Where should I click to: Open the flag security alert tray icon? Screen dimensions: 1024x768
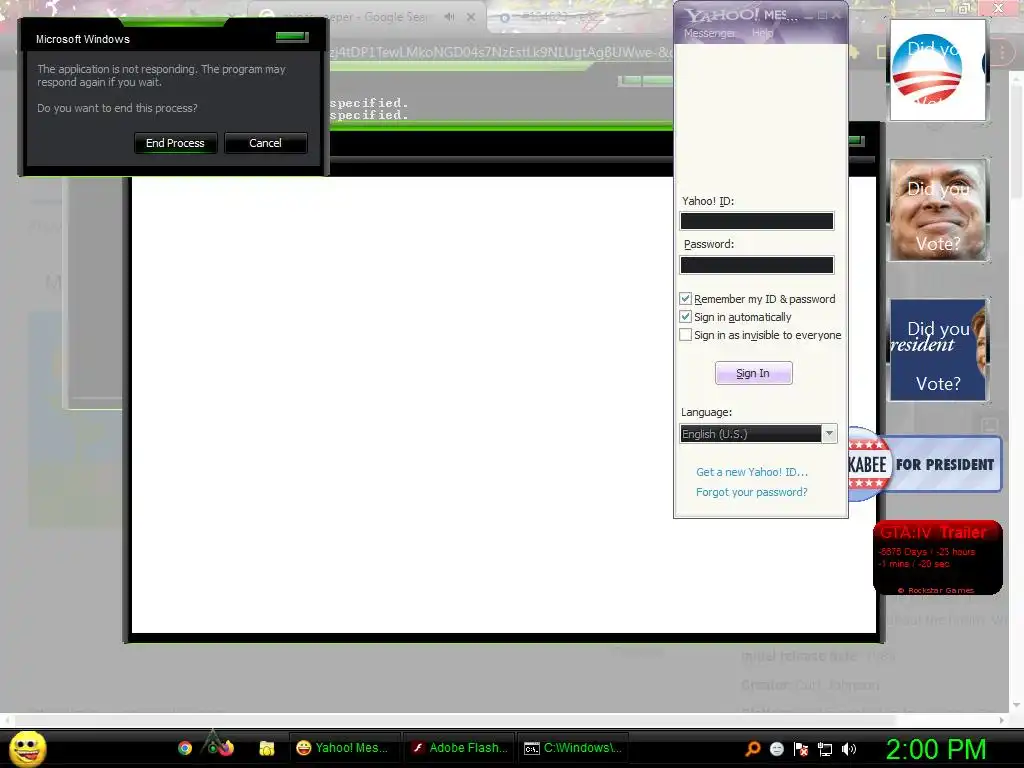click(801, 749)
